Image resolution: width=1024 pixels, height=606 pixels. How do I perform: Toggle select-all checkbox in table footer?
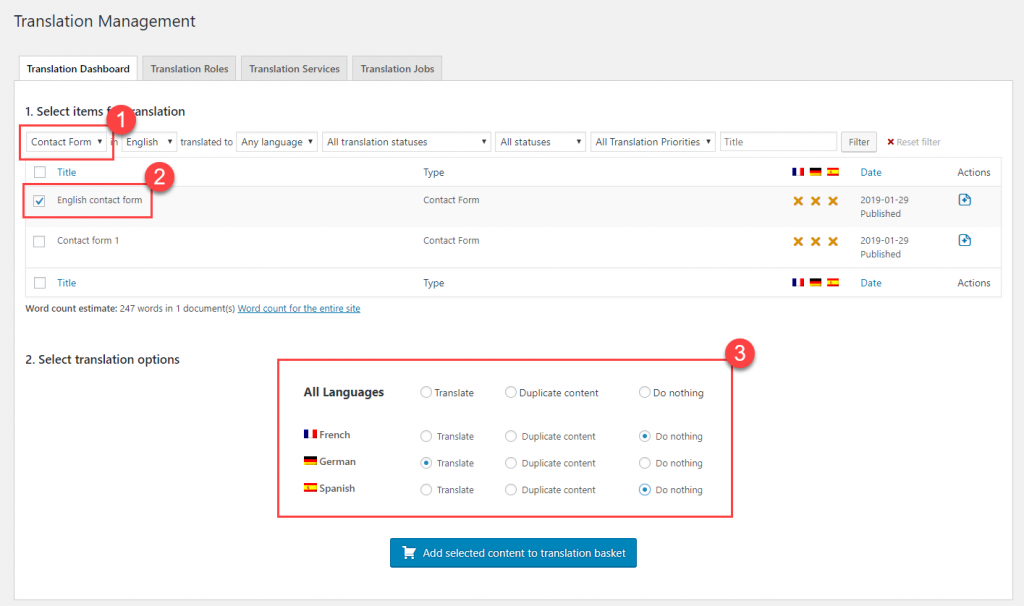40,283
